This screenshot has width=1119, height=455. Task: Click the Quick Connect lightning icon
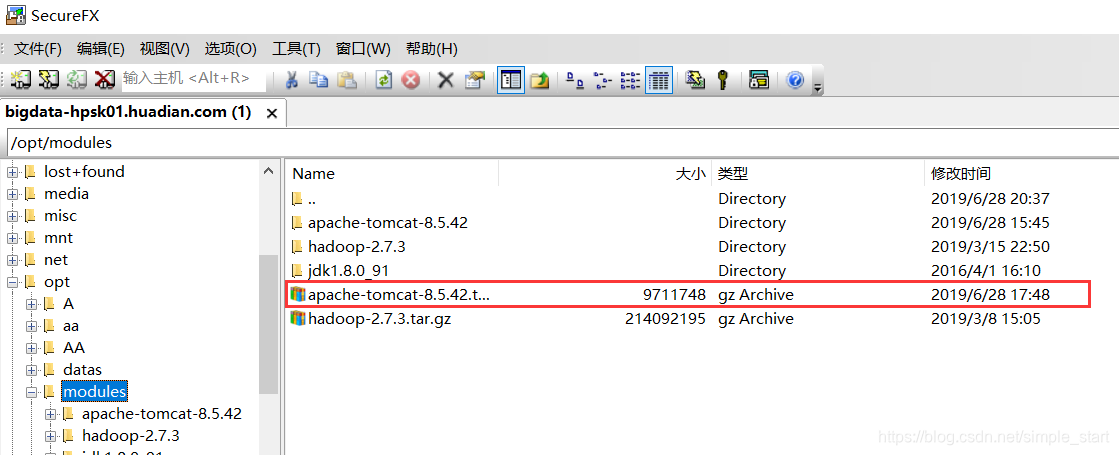coord(48,79)
